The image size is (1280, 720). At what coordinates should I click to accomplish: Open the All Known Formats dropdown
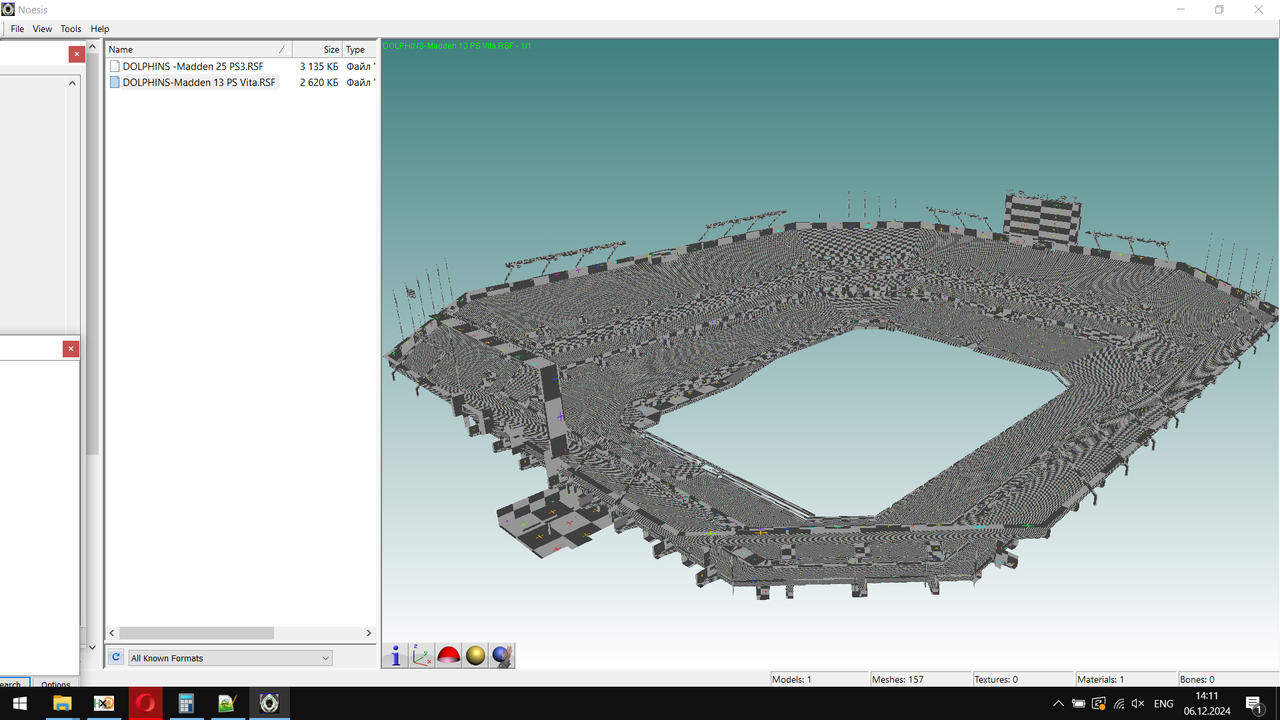point(230,658)
